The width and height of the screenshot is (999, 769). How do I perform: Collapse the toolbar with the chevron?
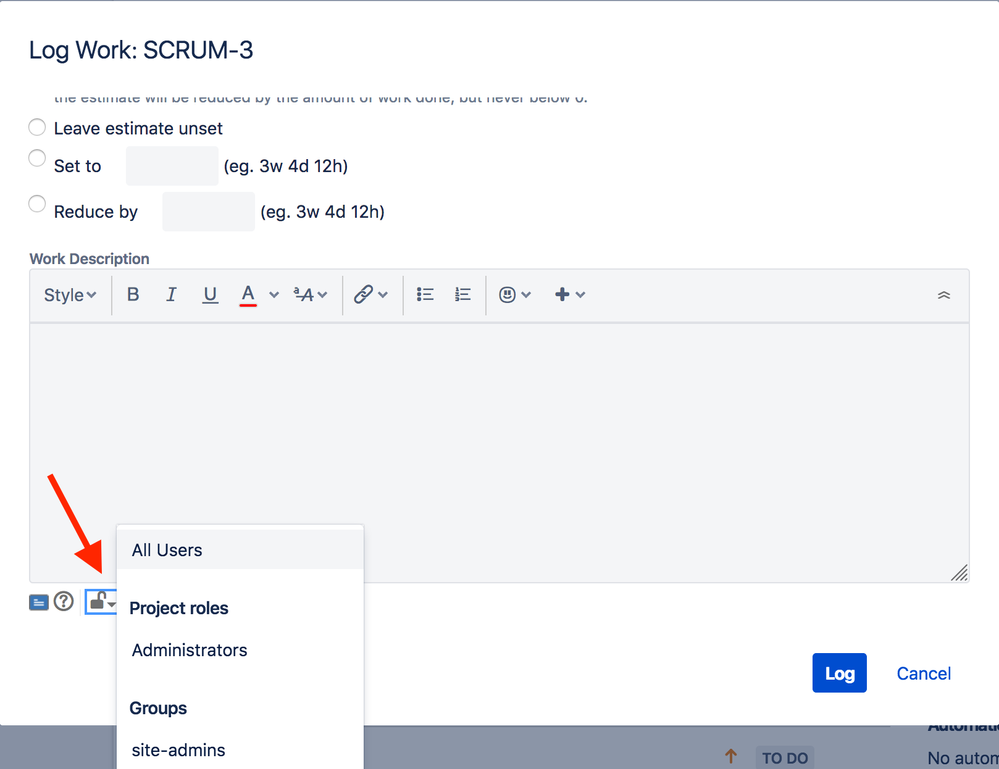click(943, 294)
